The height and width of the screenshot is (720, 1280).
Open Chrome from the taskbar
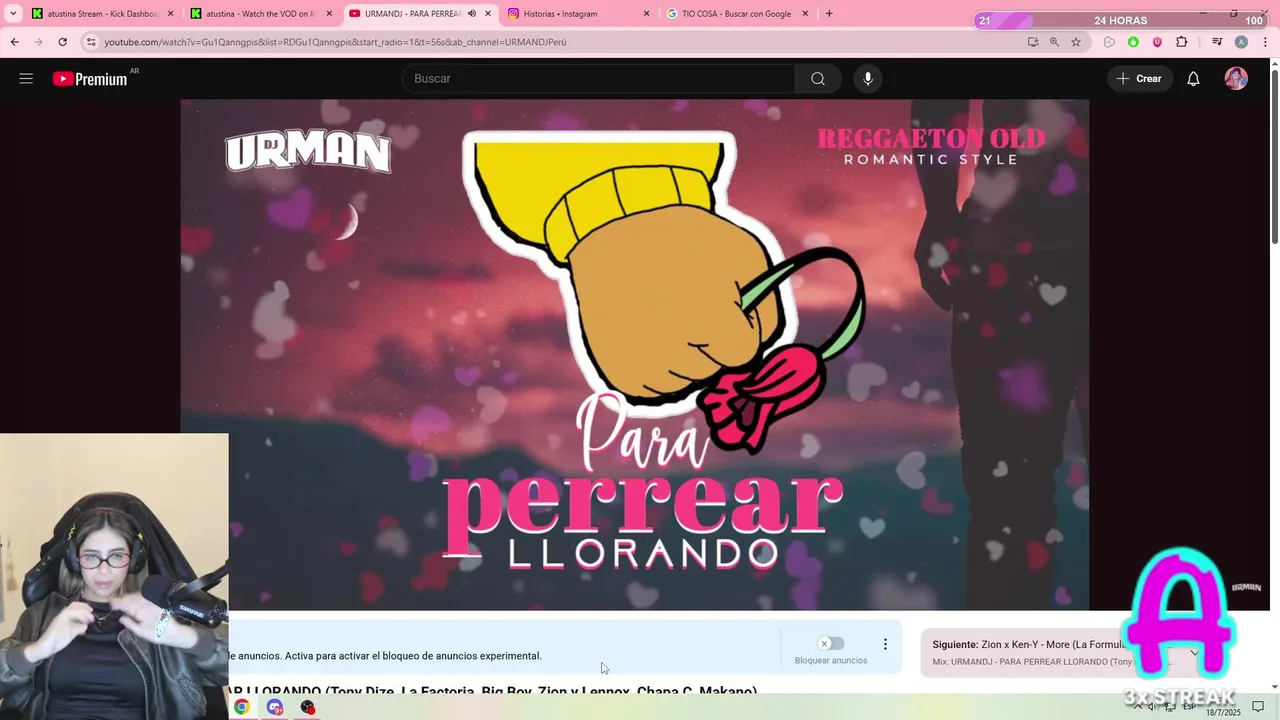(x=241, y=707)
